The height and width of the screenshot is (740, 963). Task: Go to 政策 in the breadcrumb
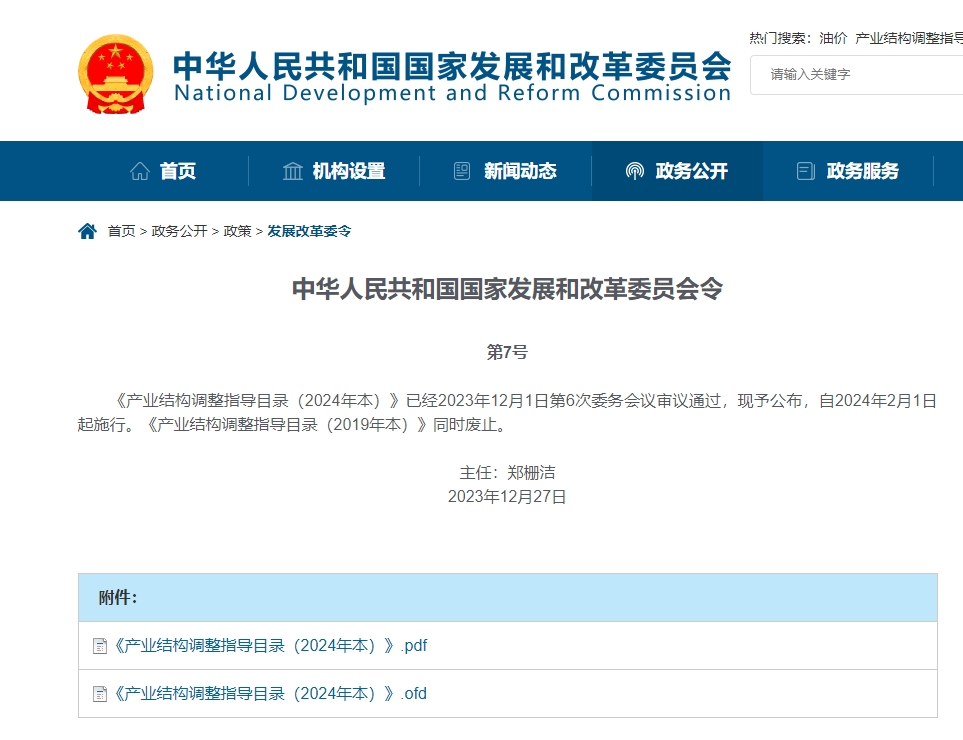[237, 231]
